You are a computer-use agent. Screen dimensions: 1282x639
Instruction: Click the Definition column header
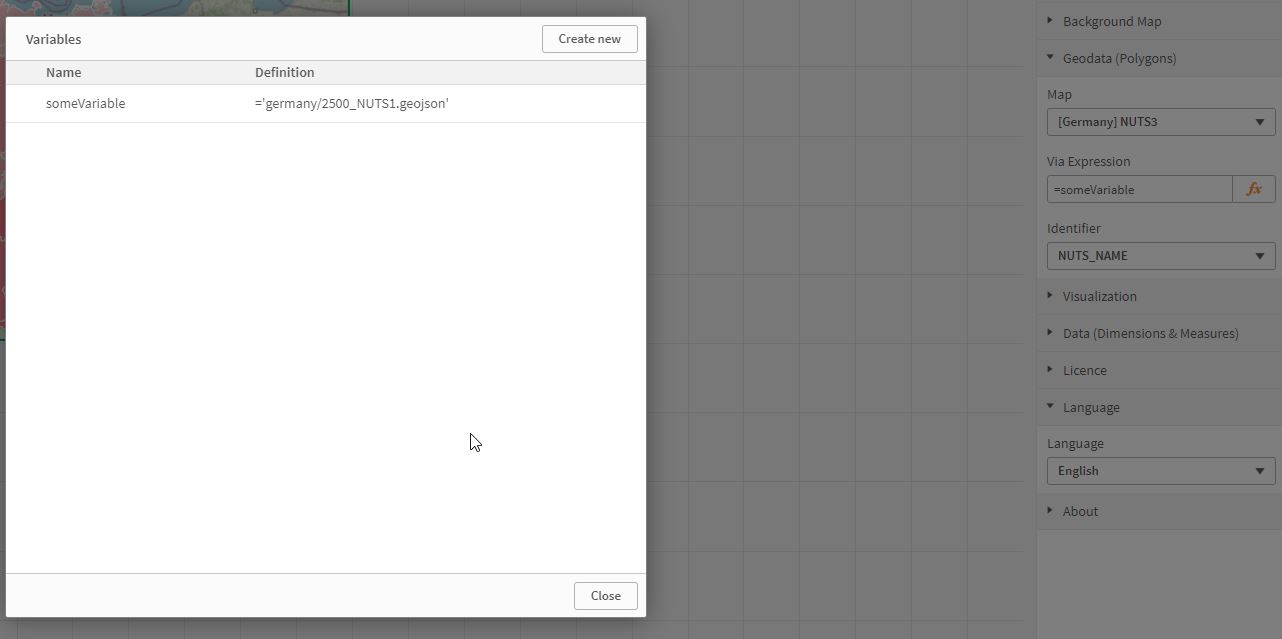click(285, 72)
